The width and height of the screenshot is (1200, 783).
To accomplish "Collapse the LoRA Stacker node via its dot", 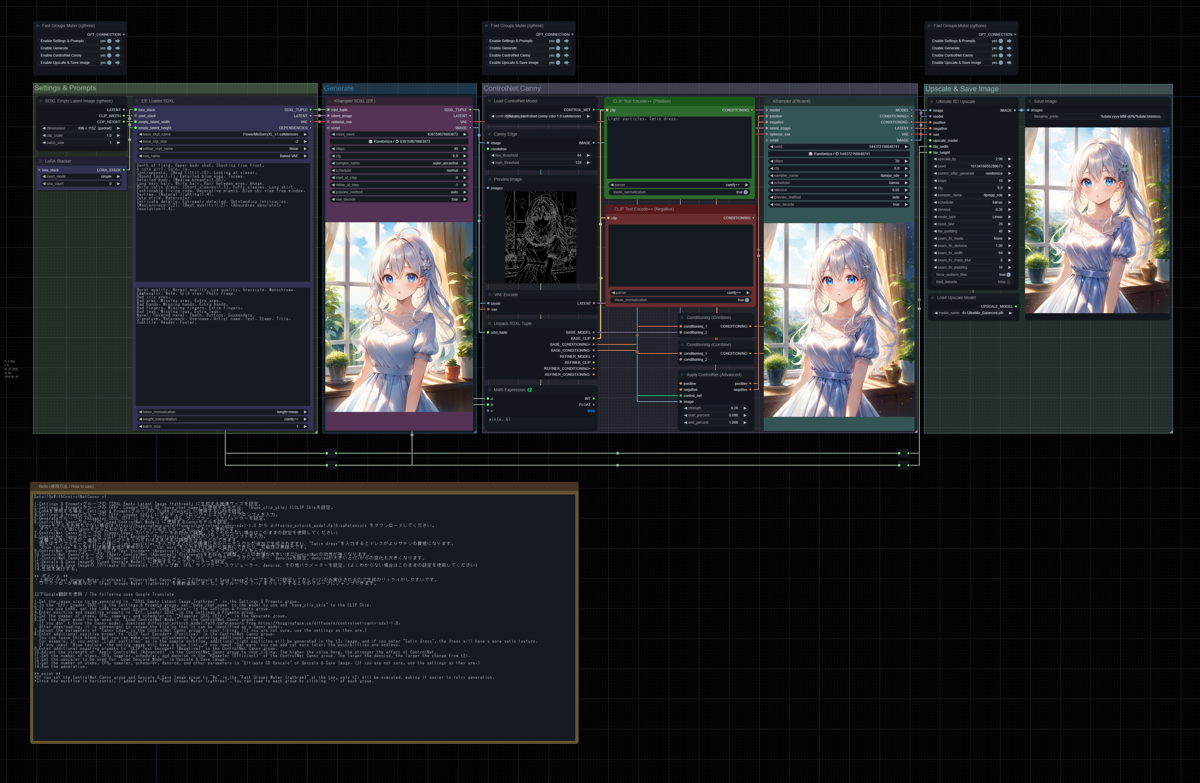I will pyautogui.click(x=39, y=161).
